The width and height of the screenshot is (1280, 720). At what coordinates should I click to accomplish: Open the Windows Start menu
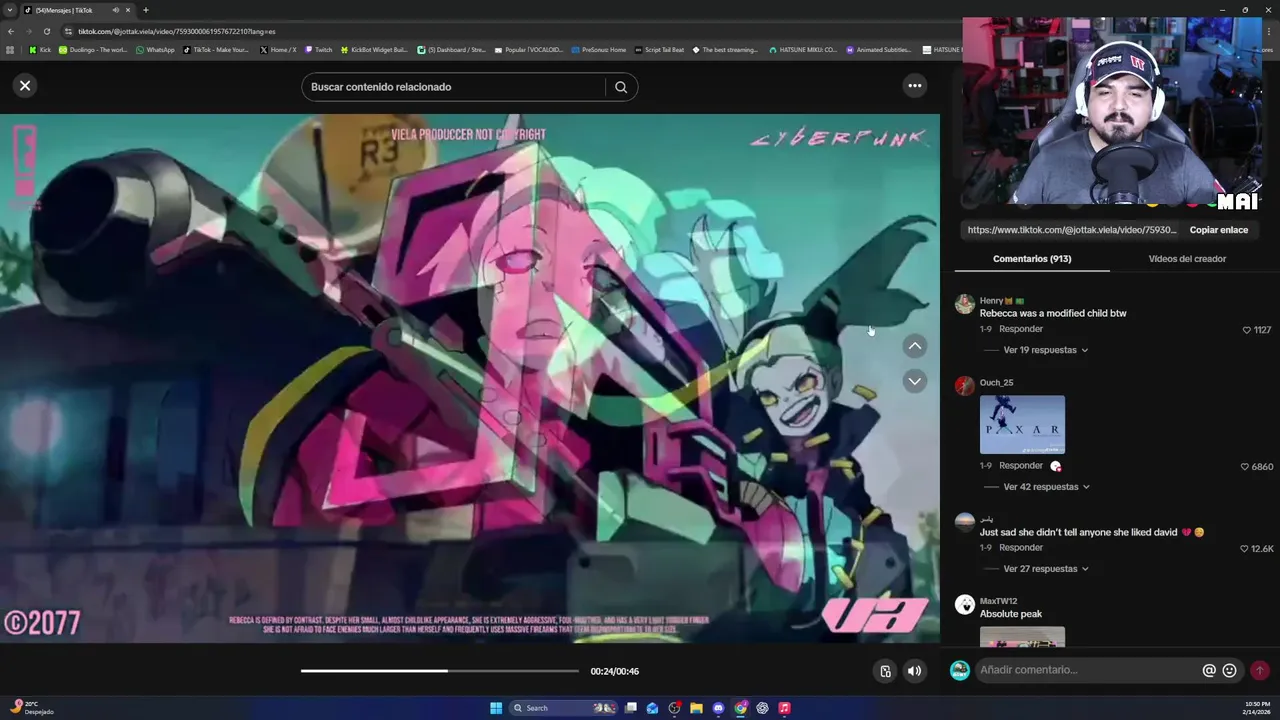coord(496,708)
